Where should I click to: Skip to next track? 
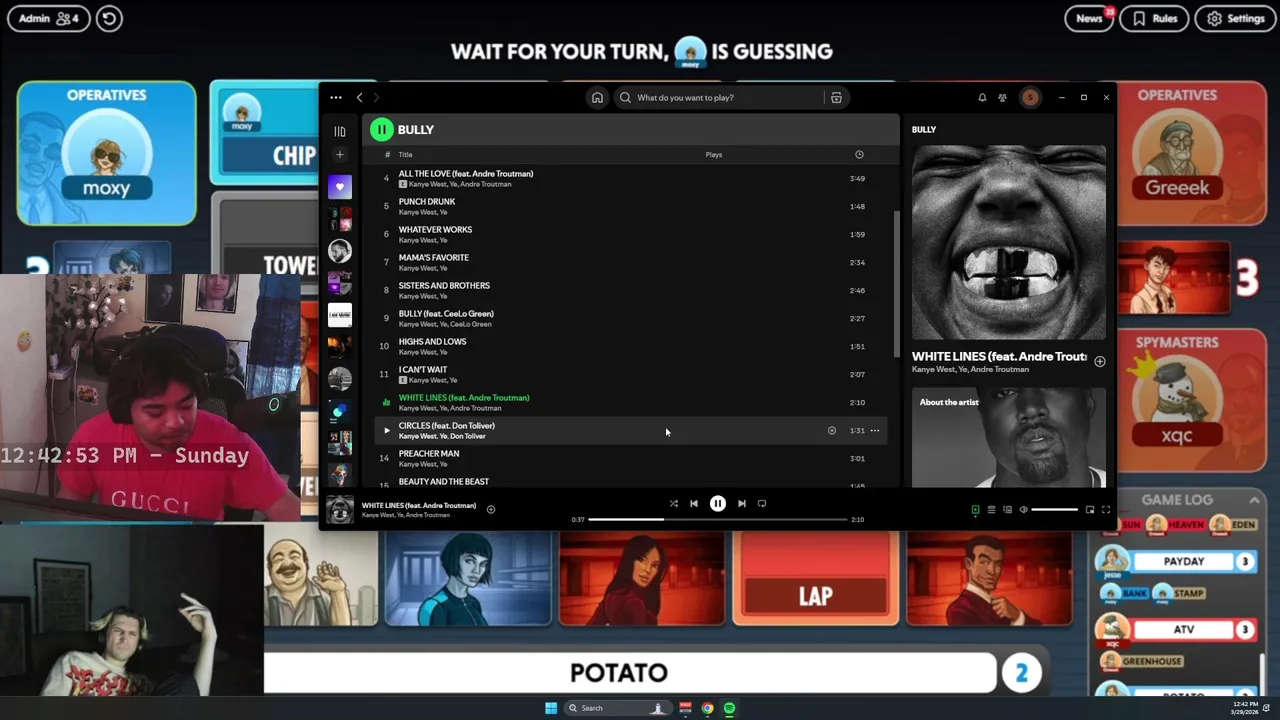(x=741, y=504)
